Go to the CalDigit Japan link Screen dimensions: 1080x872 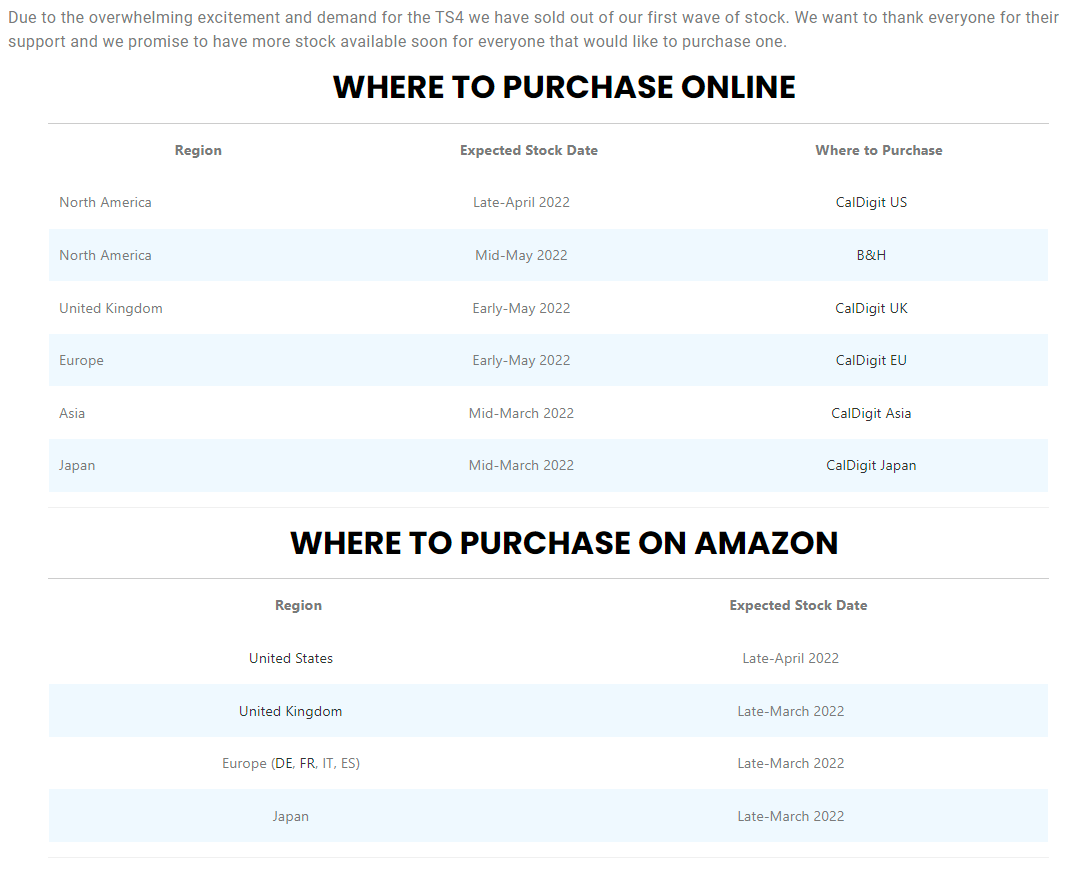click(871, 466)
